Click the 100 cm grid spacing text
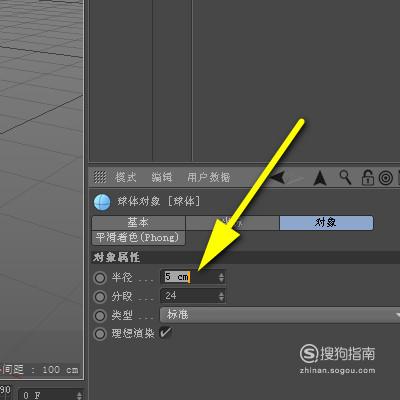Viewport: 400px width, 400px height. tap(60, 370)
